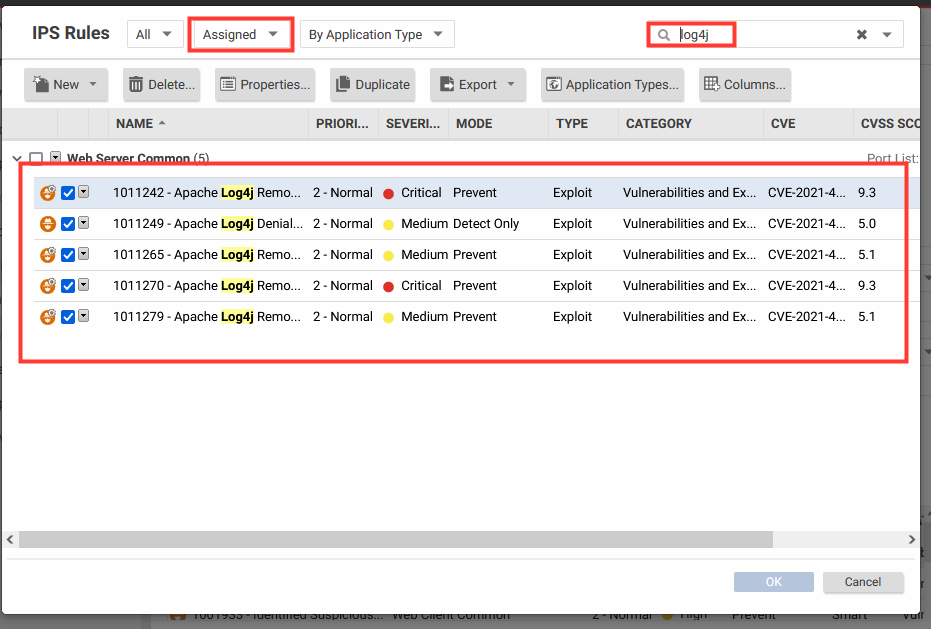Click the Medium yellow dot for 1011249

[x=388, y=225]
